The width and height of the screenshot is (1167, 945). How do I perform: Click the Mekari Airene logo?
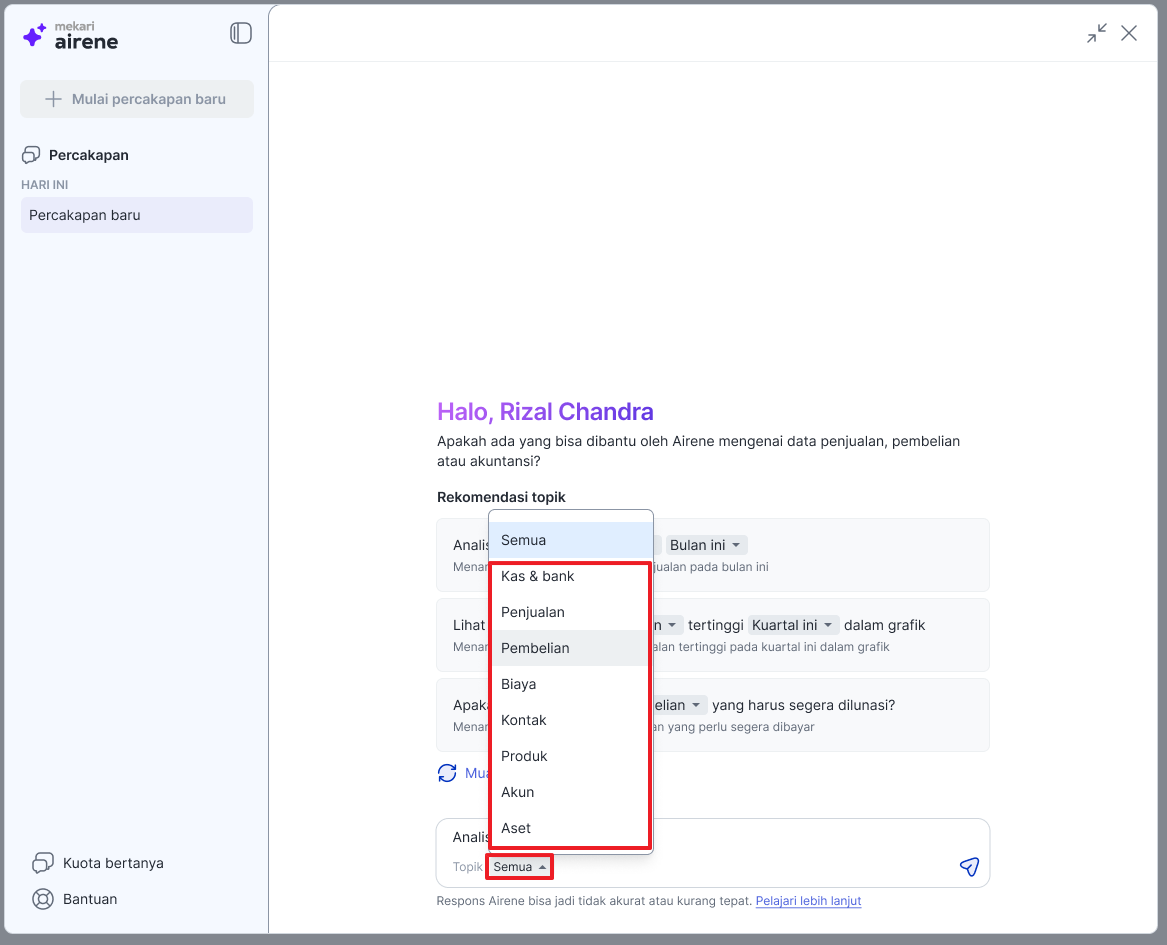pos(71,36)
